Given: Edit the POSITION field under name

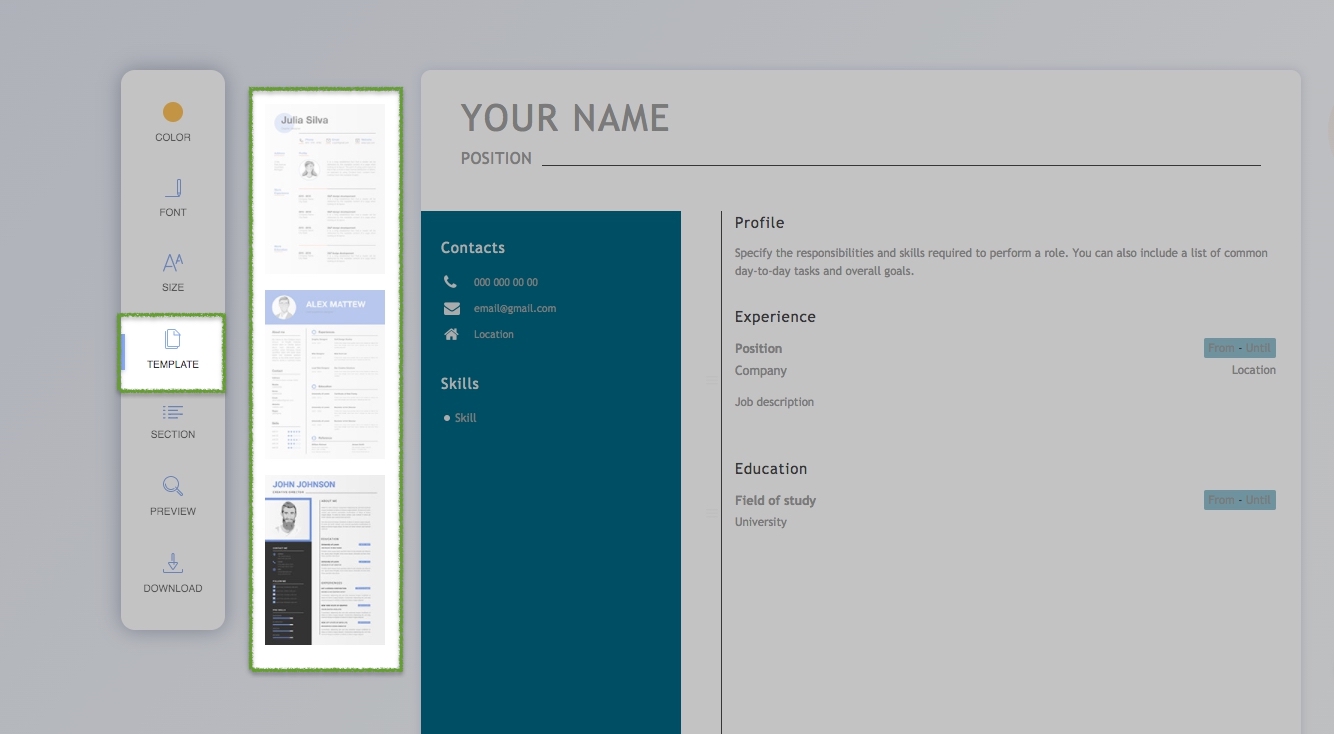Looking at the screenshot, I should (x=496, y=158).
